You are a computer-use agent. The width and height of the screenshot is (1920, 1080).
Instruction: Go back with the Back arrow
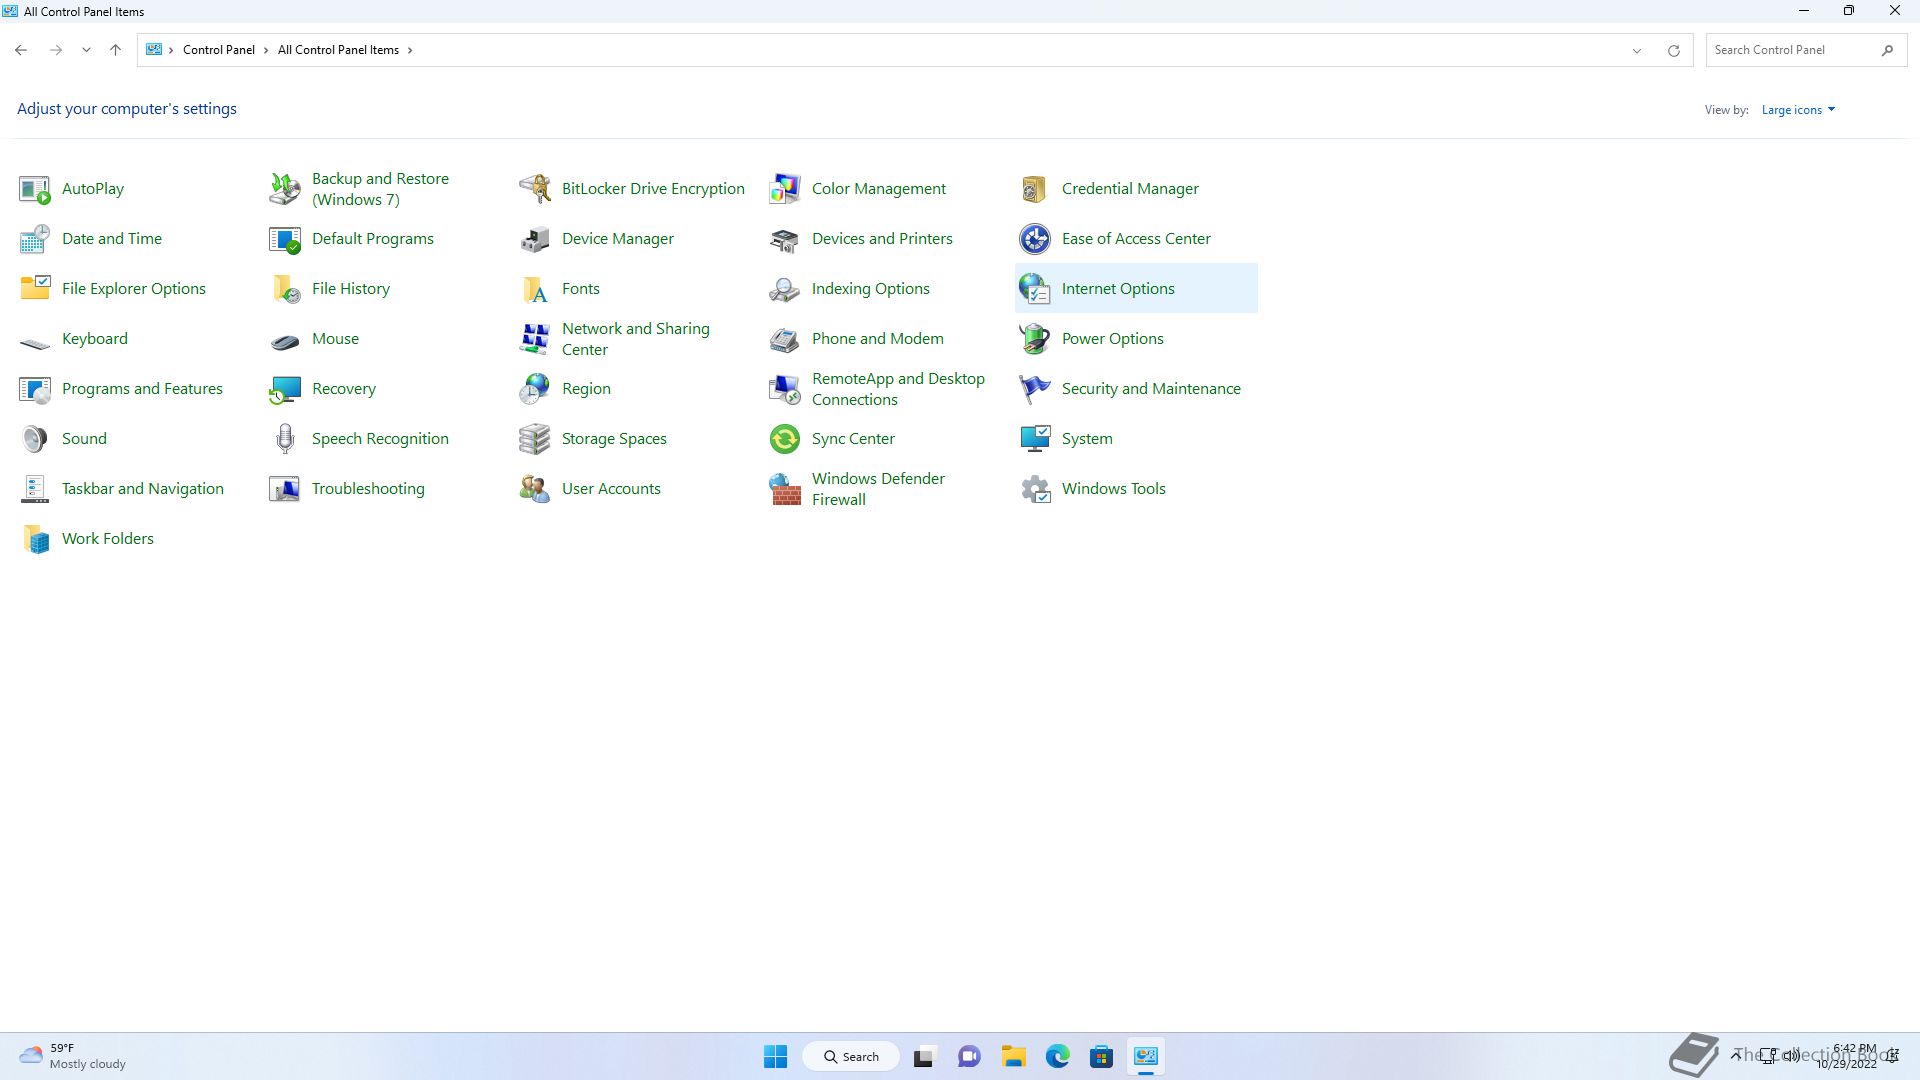click(21, 50)
